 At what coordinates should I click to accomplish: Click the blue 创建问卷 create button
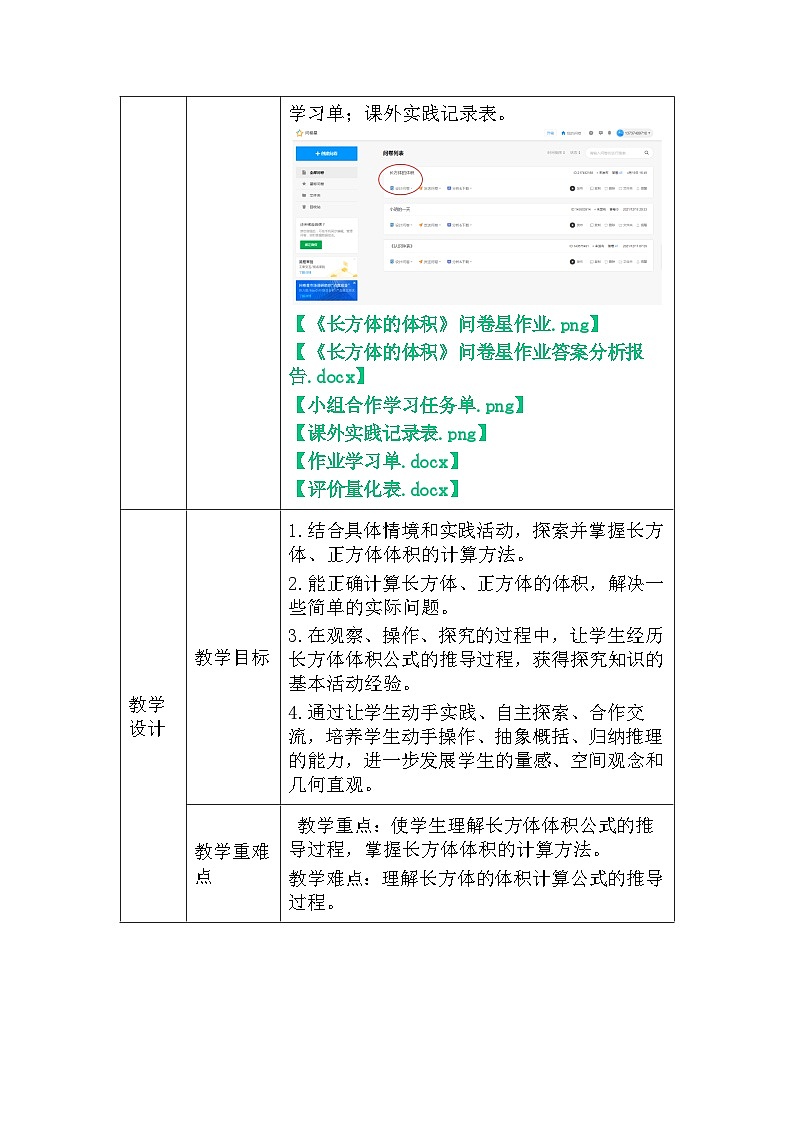pyautogui.click(x=326, y=153)
